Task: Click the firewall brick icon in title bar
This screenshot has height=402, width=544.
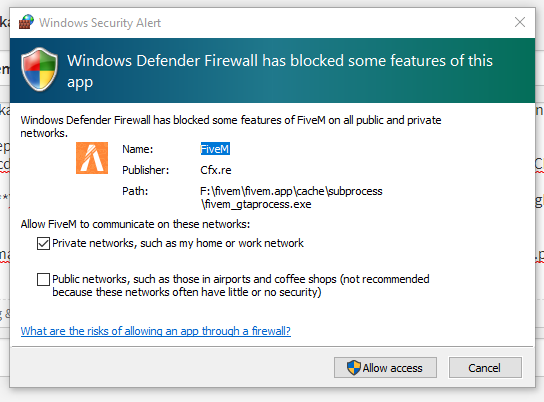Action: point(26,22)
